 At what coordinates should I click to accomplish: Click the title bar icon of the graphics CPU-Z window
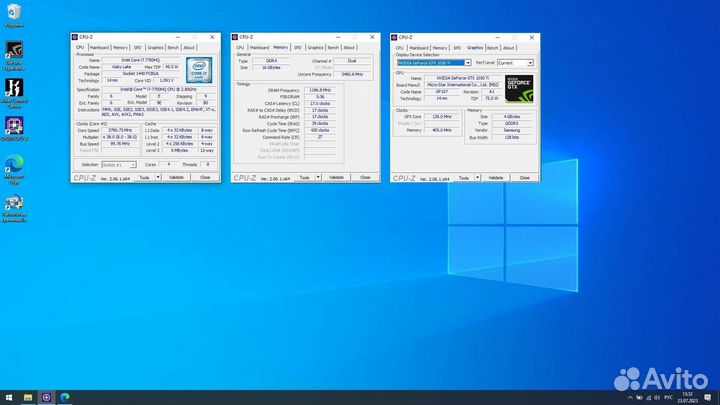pos(394,38)
